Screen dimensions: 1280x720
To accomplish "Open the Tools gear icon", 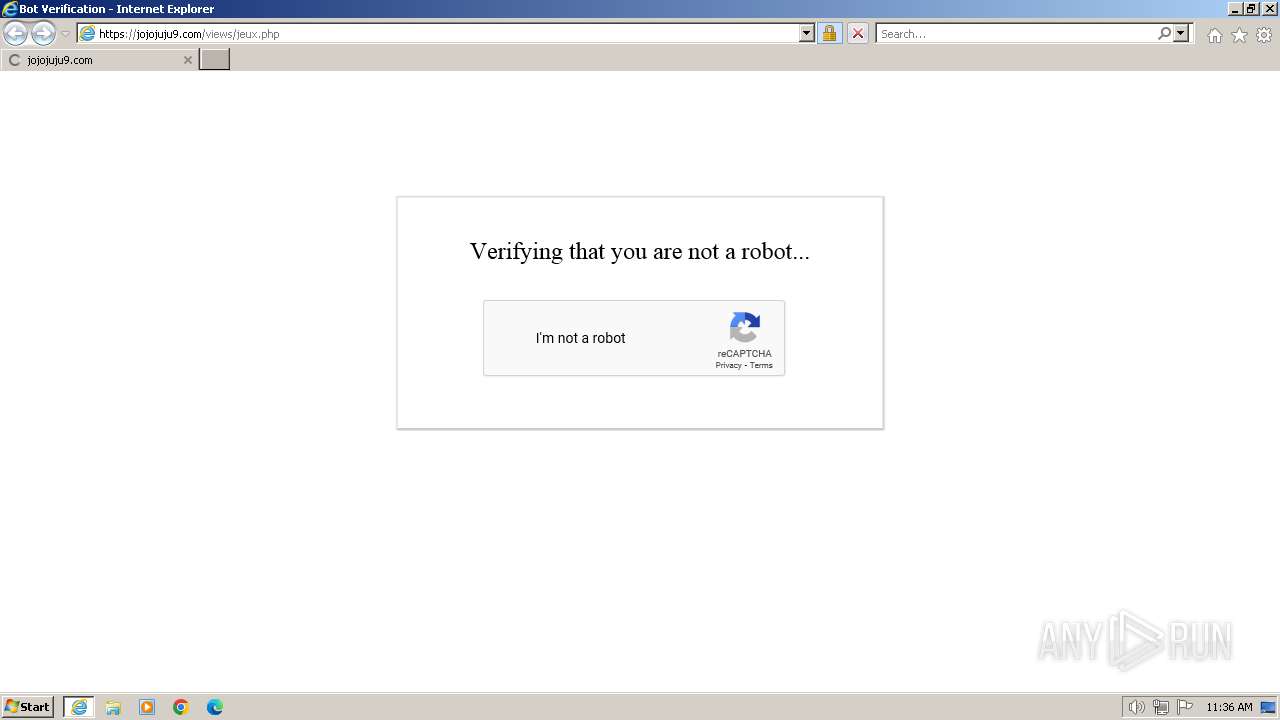I will pyautogui.click(x=1264, y=35).
